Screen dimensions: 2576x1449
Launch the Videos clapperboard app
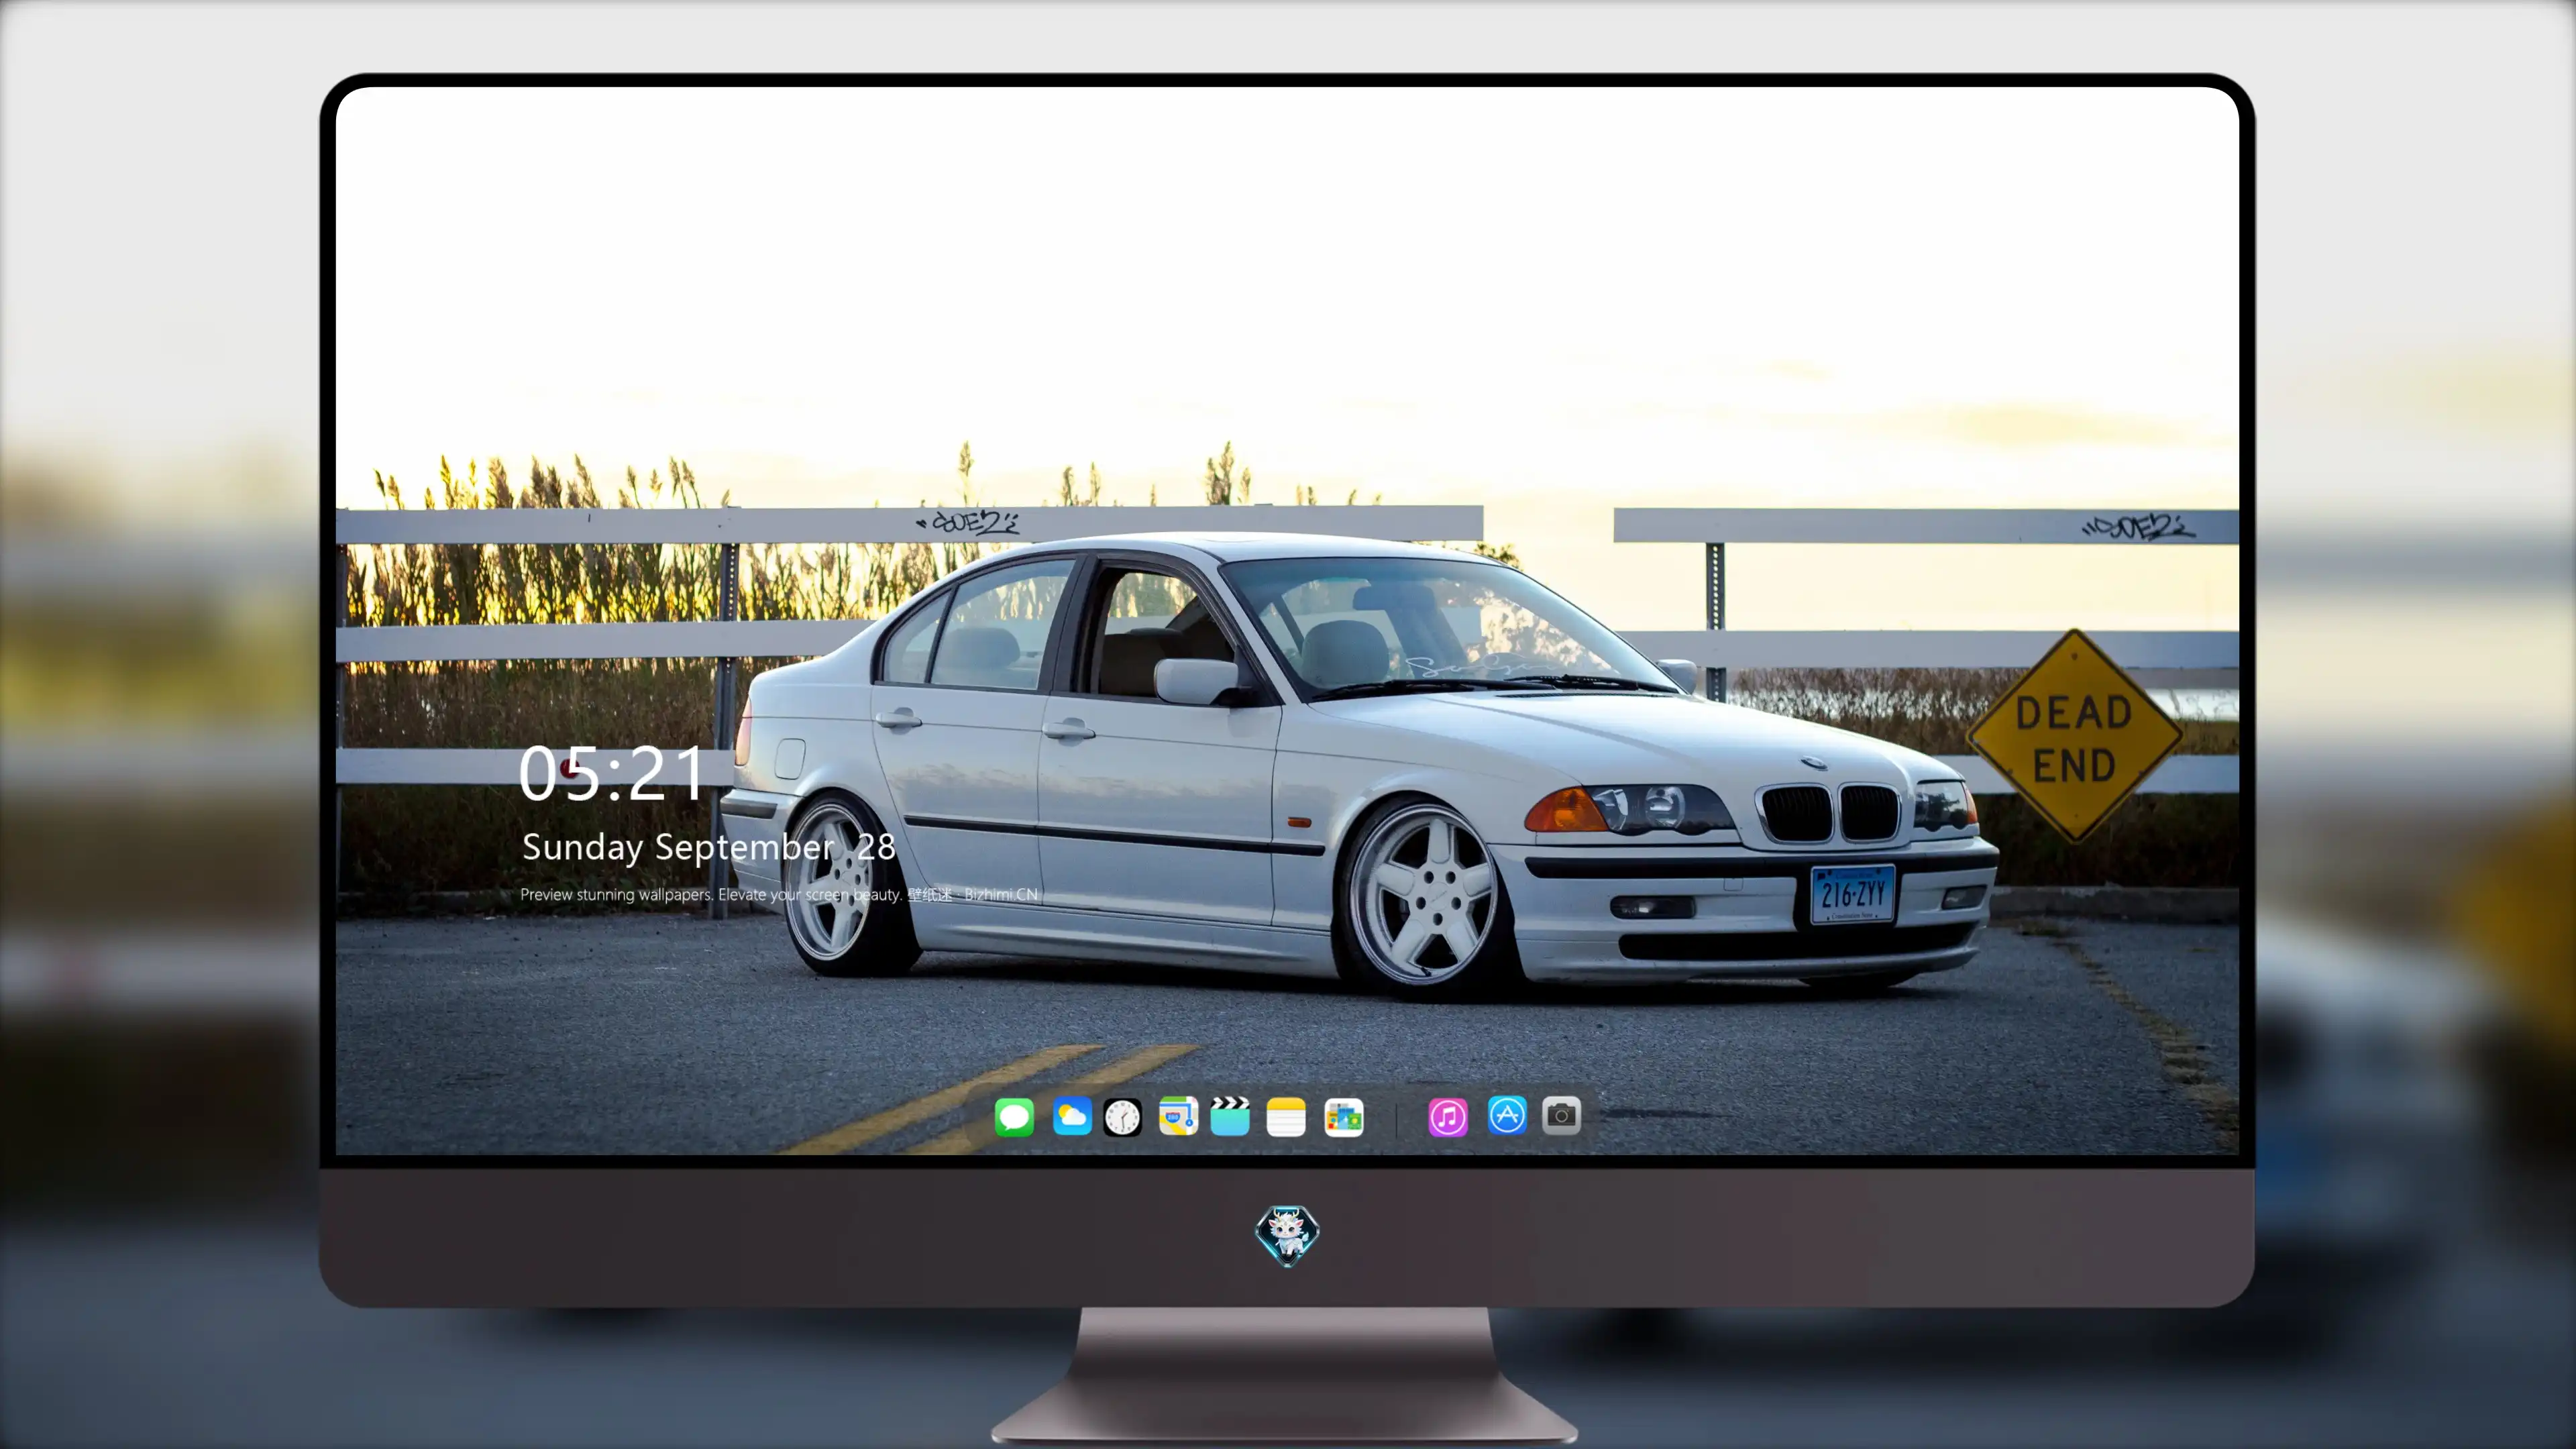1230,1116
